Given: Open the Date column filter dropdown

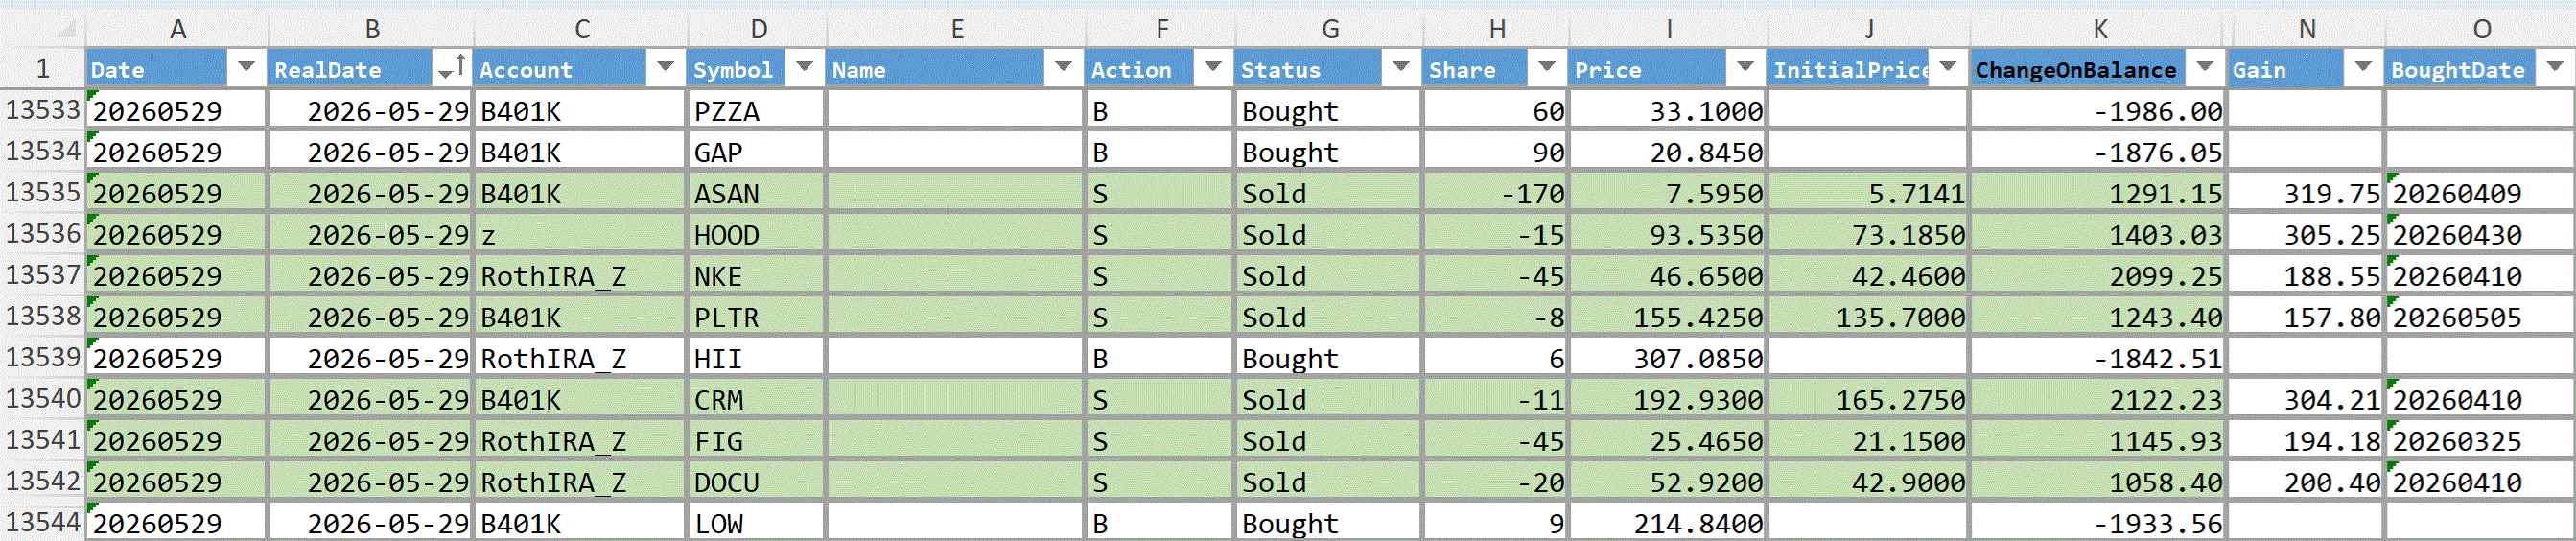Looking at the screenshot, I should (246, 68).
